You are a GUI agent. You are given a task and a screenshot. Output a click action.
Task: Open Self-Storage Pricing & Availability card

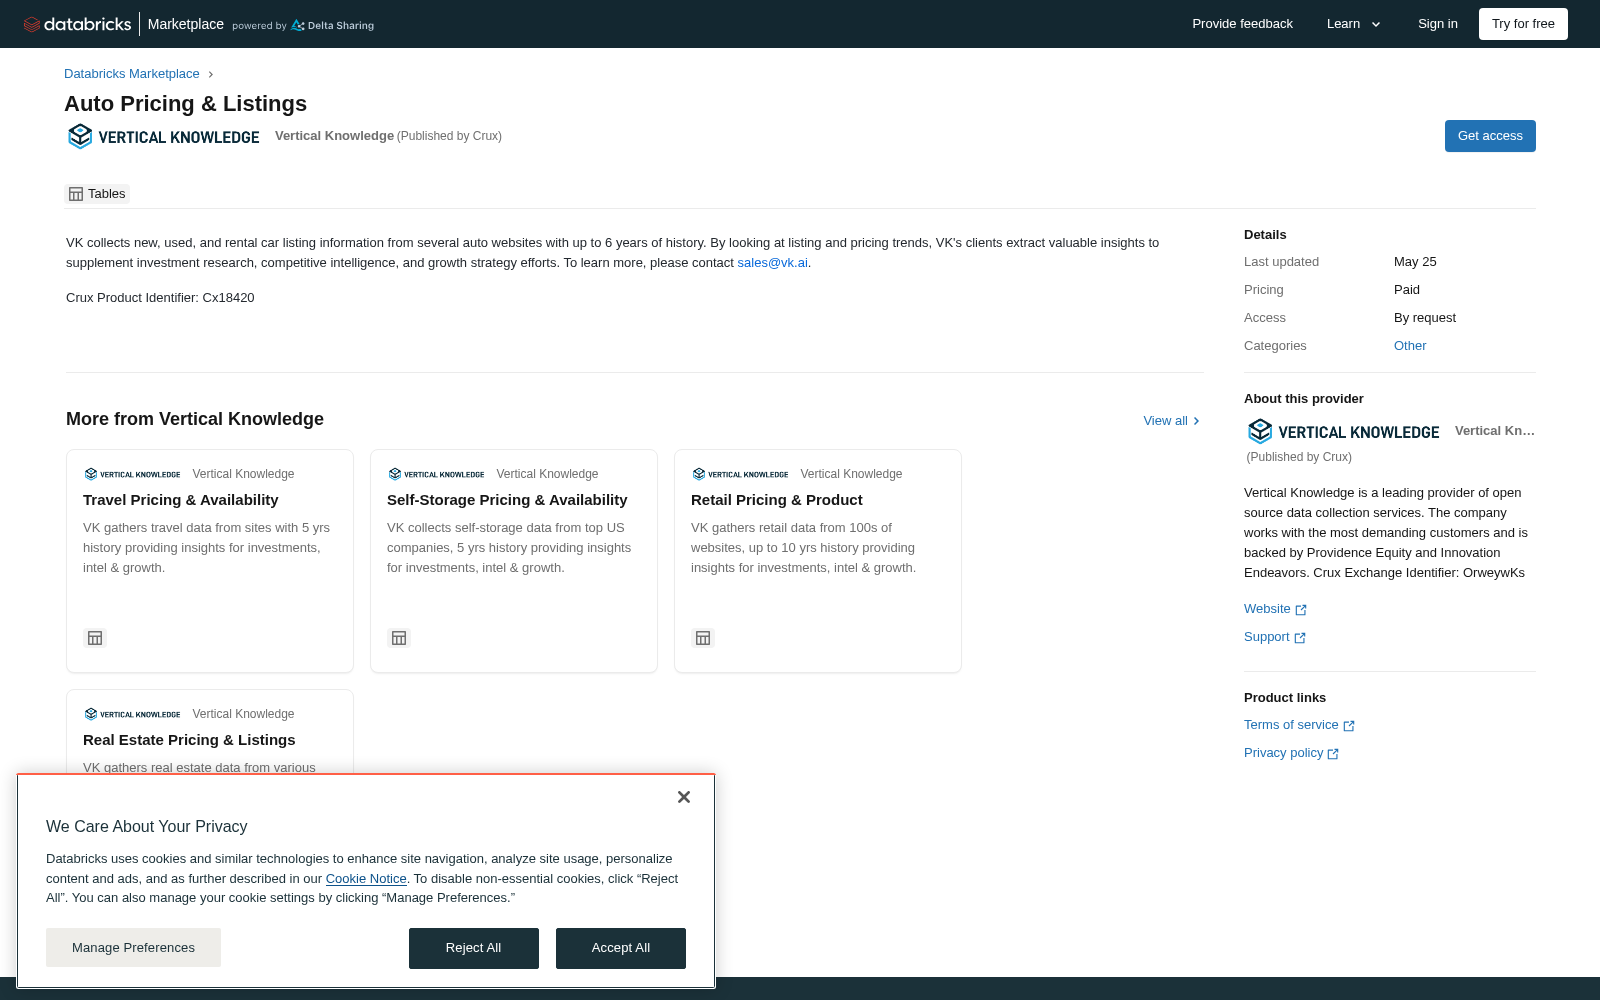click(x=514, y=561)
